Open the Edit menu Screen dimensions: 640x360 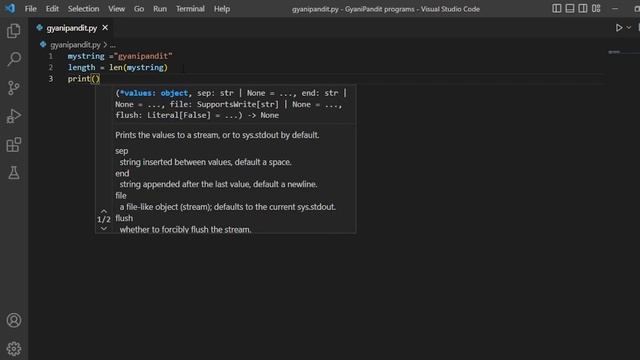(x=52, y=9)
